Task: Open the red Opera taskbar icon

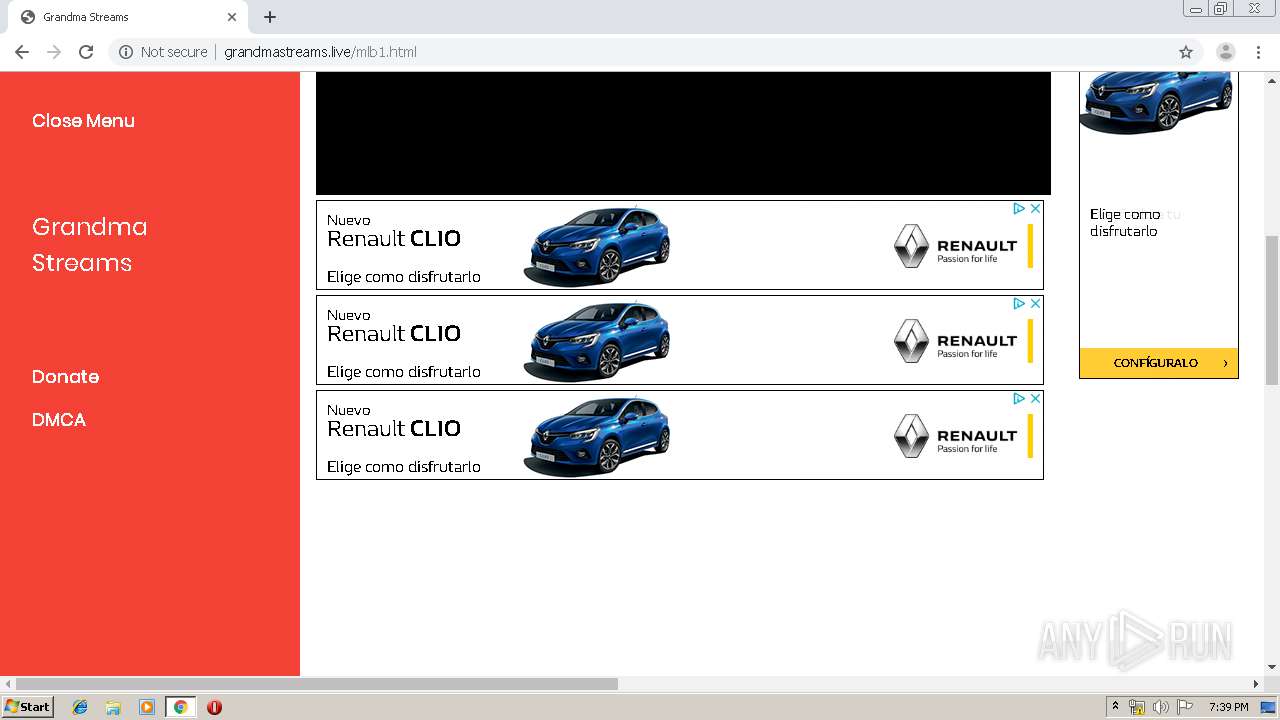Action: coord(214,707)
